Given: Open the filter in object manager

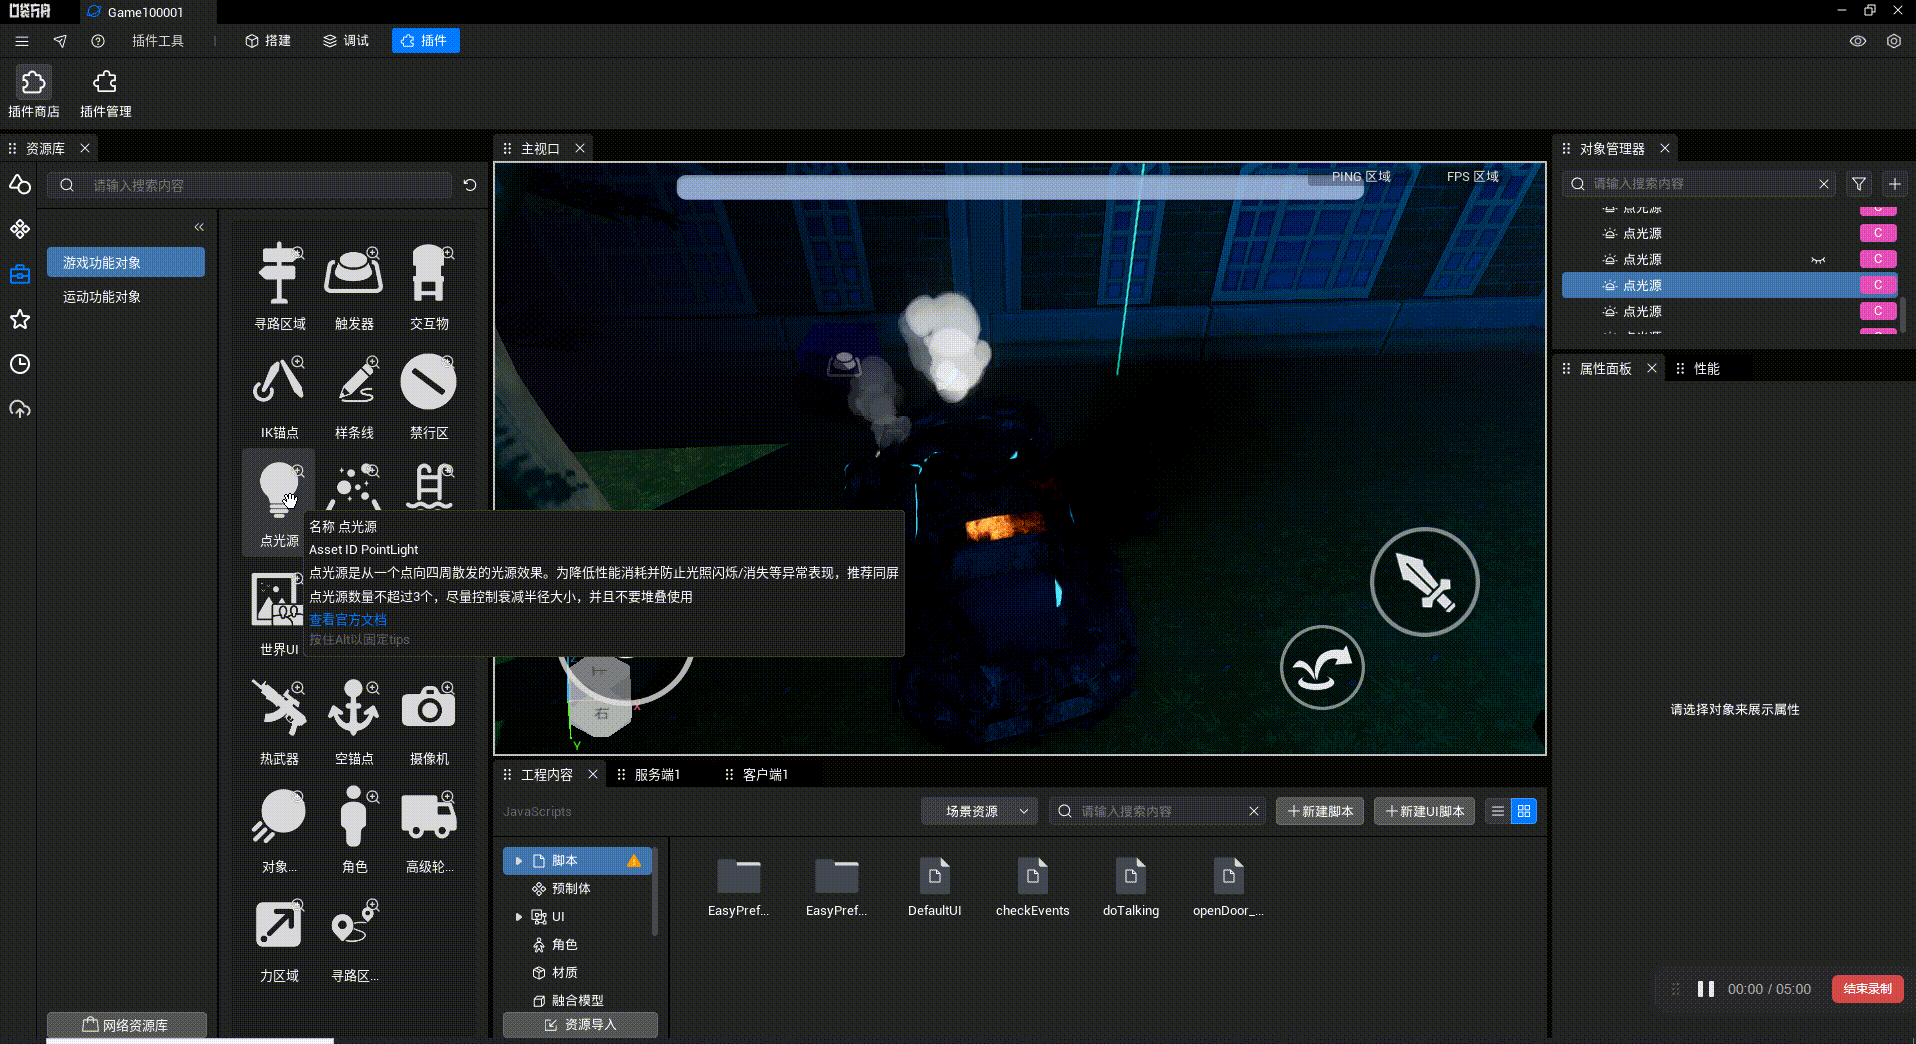Looking at the screenshot, I should coord(1859,184).
